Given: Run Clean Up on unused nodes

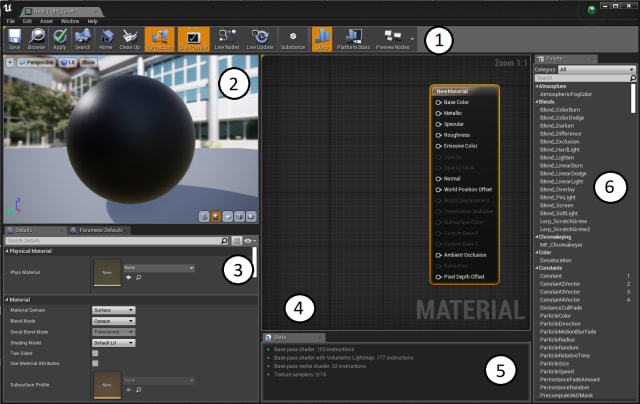Looking at the screenshot, I should tap(129, 39).
